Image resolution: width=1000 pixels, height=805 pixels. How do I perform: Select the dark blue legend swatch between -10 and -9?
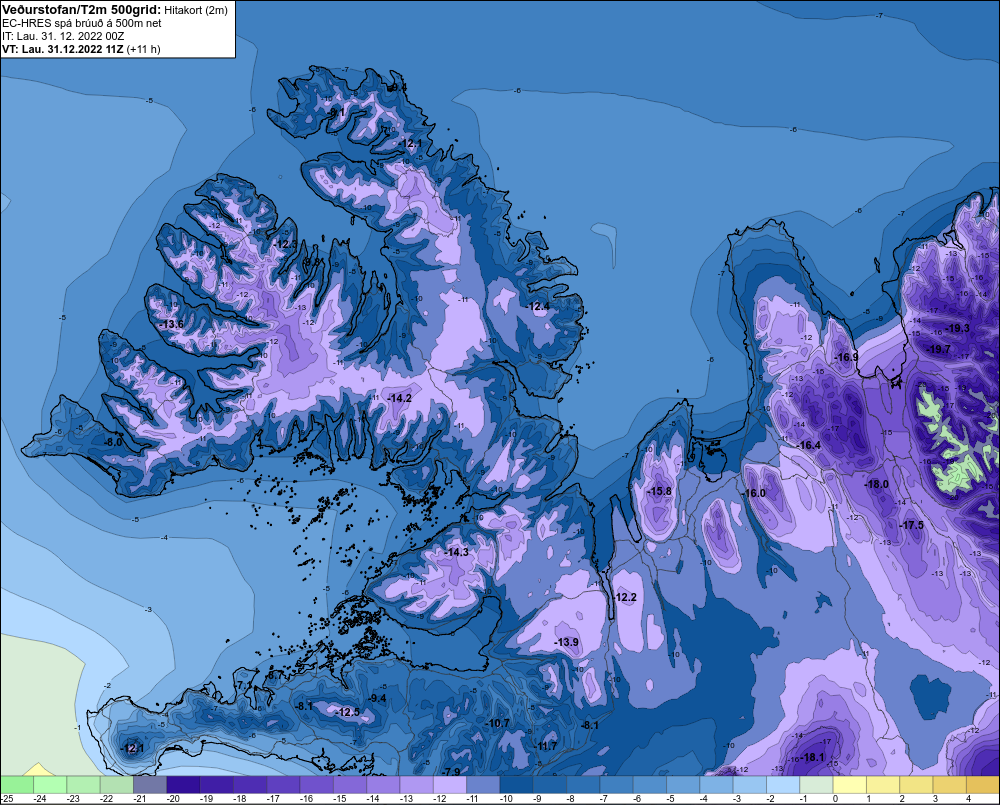tap(517, 784)
